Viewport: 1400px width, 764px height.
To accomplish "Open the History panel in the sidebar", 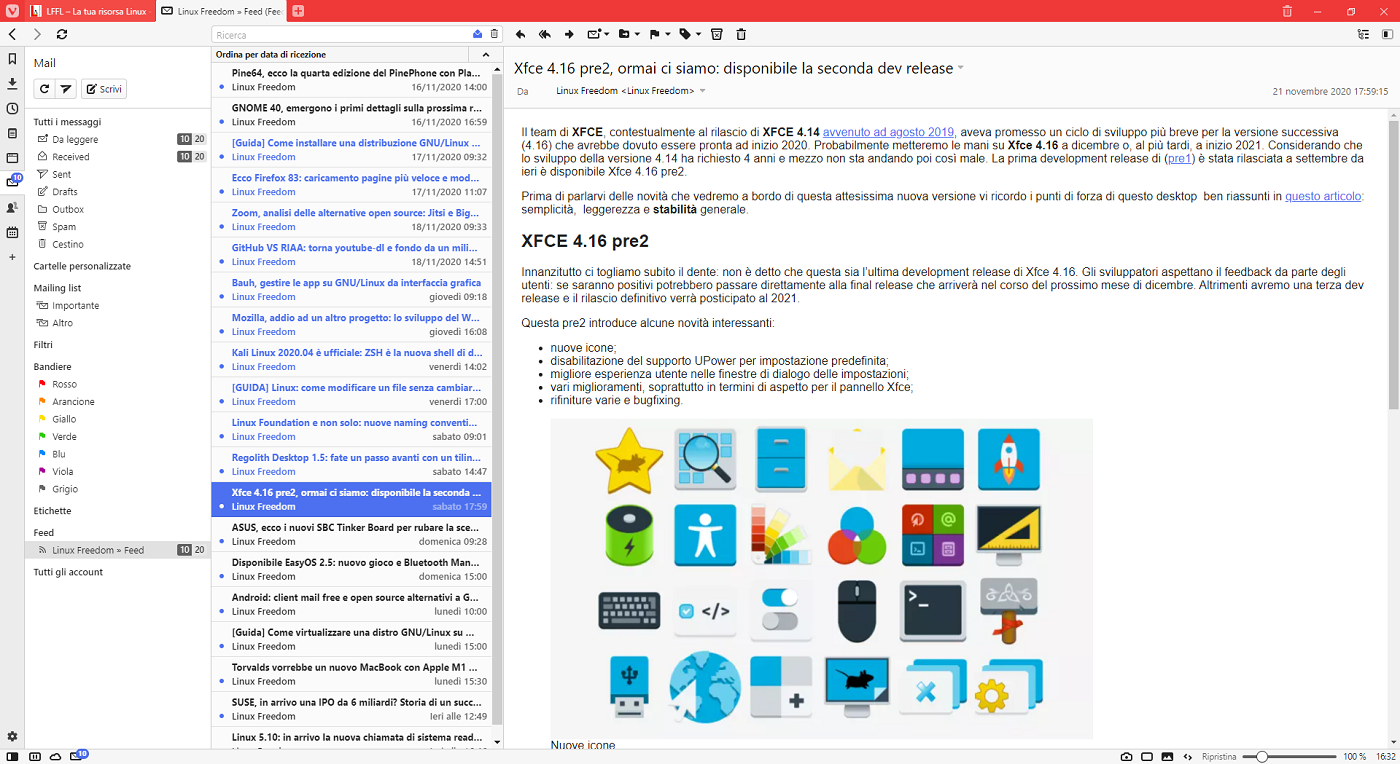I will pyautogui.click(x=12, y=108).
